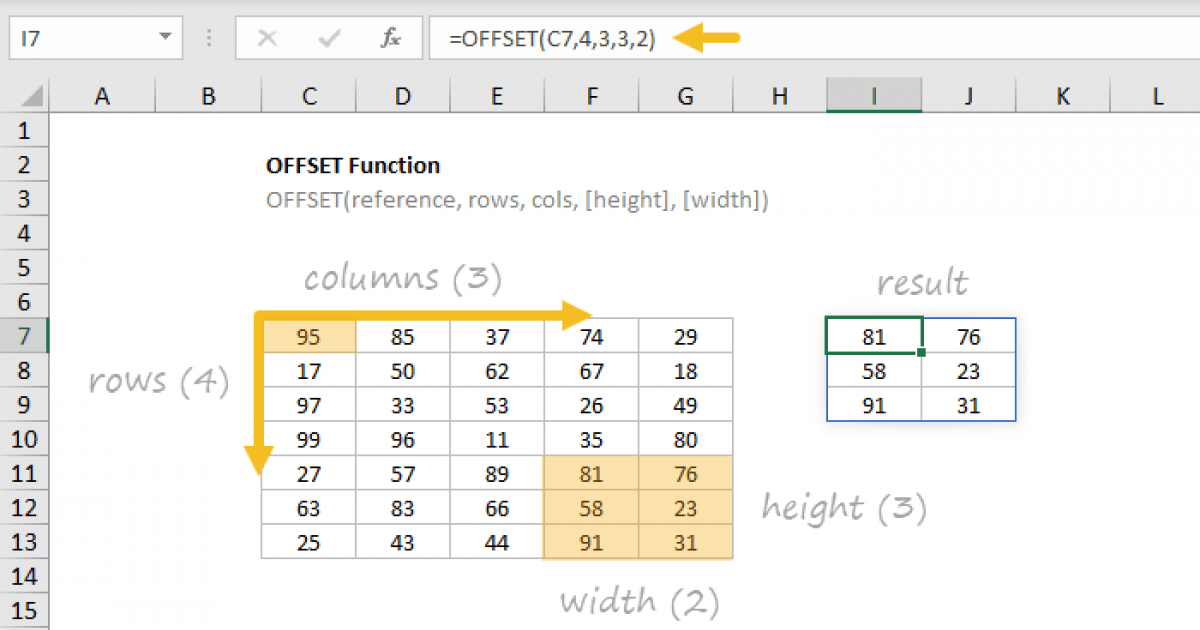Select column C header

coord(309,96)
